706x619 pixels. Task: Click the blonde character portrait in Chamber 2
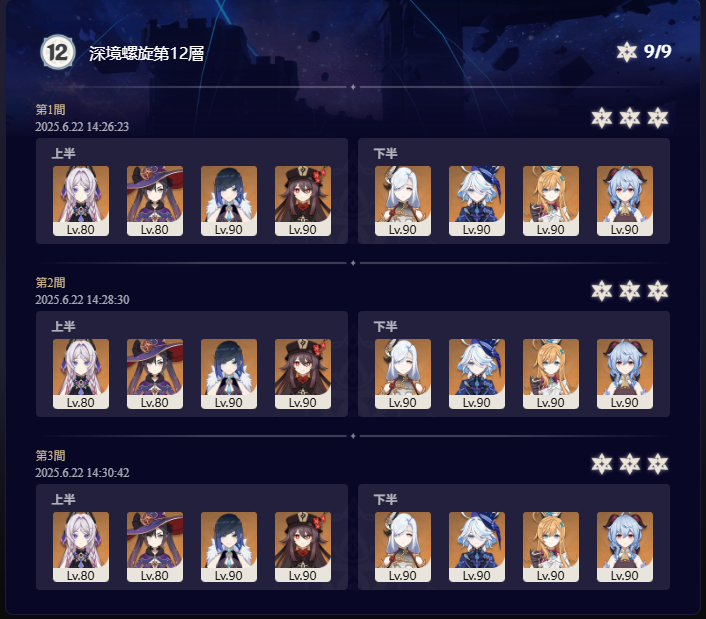[x=551, y=374]
